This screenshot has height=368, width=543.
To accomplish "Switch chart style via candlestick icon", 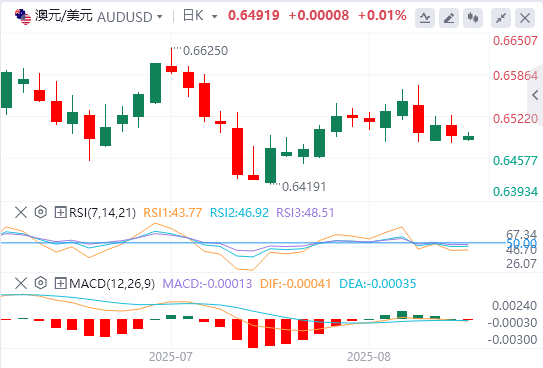I will click(473, 18).
